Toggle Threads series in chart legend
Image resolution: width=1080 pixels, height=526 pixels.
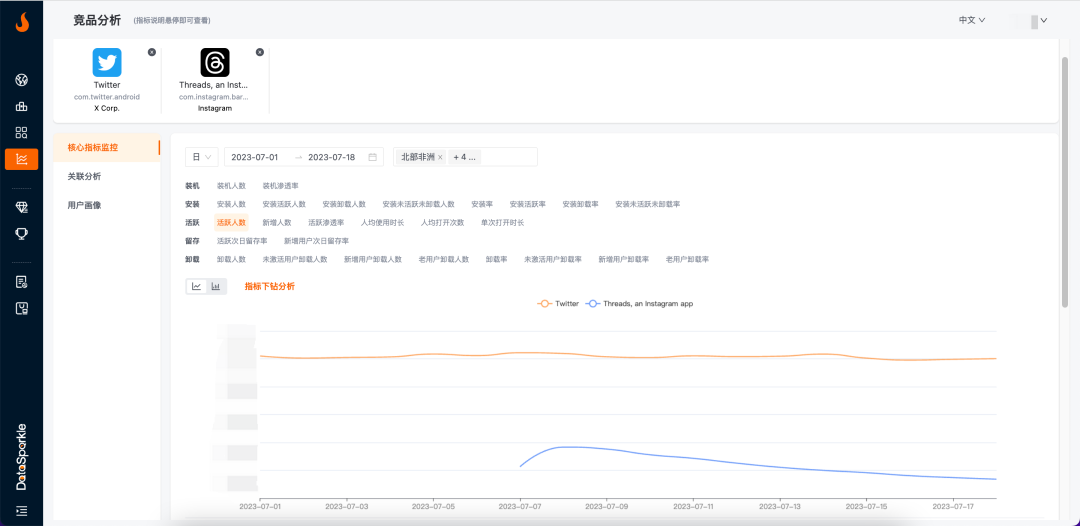(x=640, y=303)
